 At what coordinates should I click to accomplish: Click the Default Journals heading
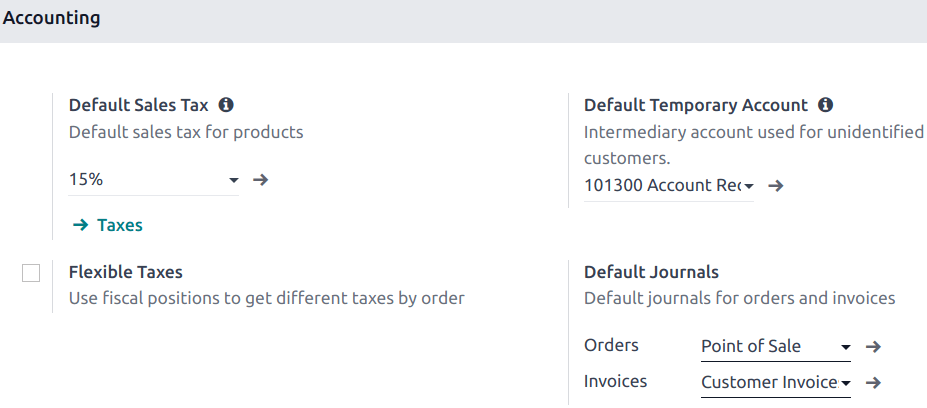pyautogui.click(x=651, y=272)
